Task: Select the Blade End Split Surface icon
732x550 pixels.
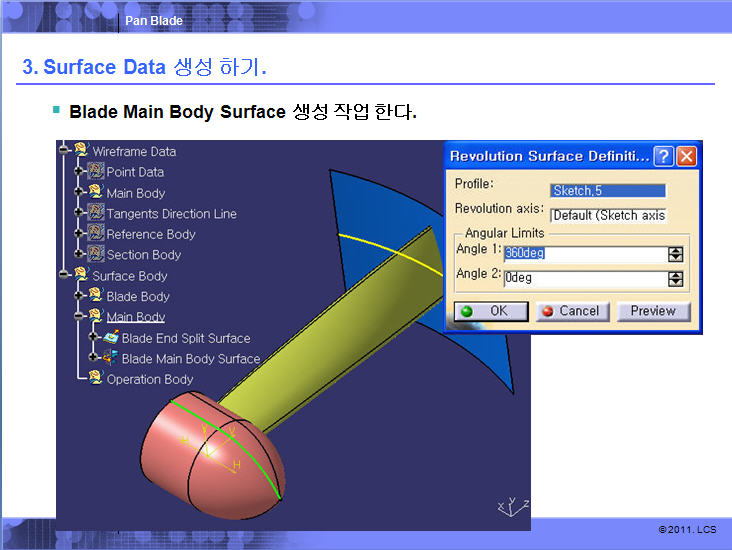Action: click(x=110, y=338)
